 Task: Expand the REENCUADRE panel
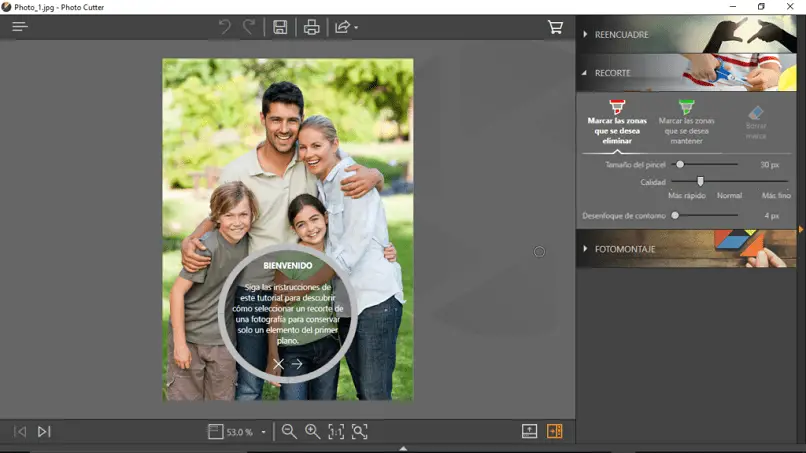[x=686, y=34]
